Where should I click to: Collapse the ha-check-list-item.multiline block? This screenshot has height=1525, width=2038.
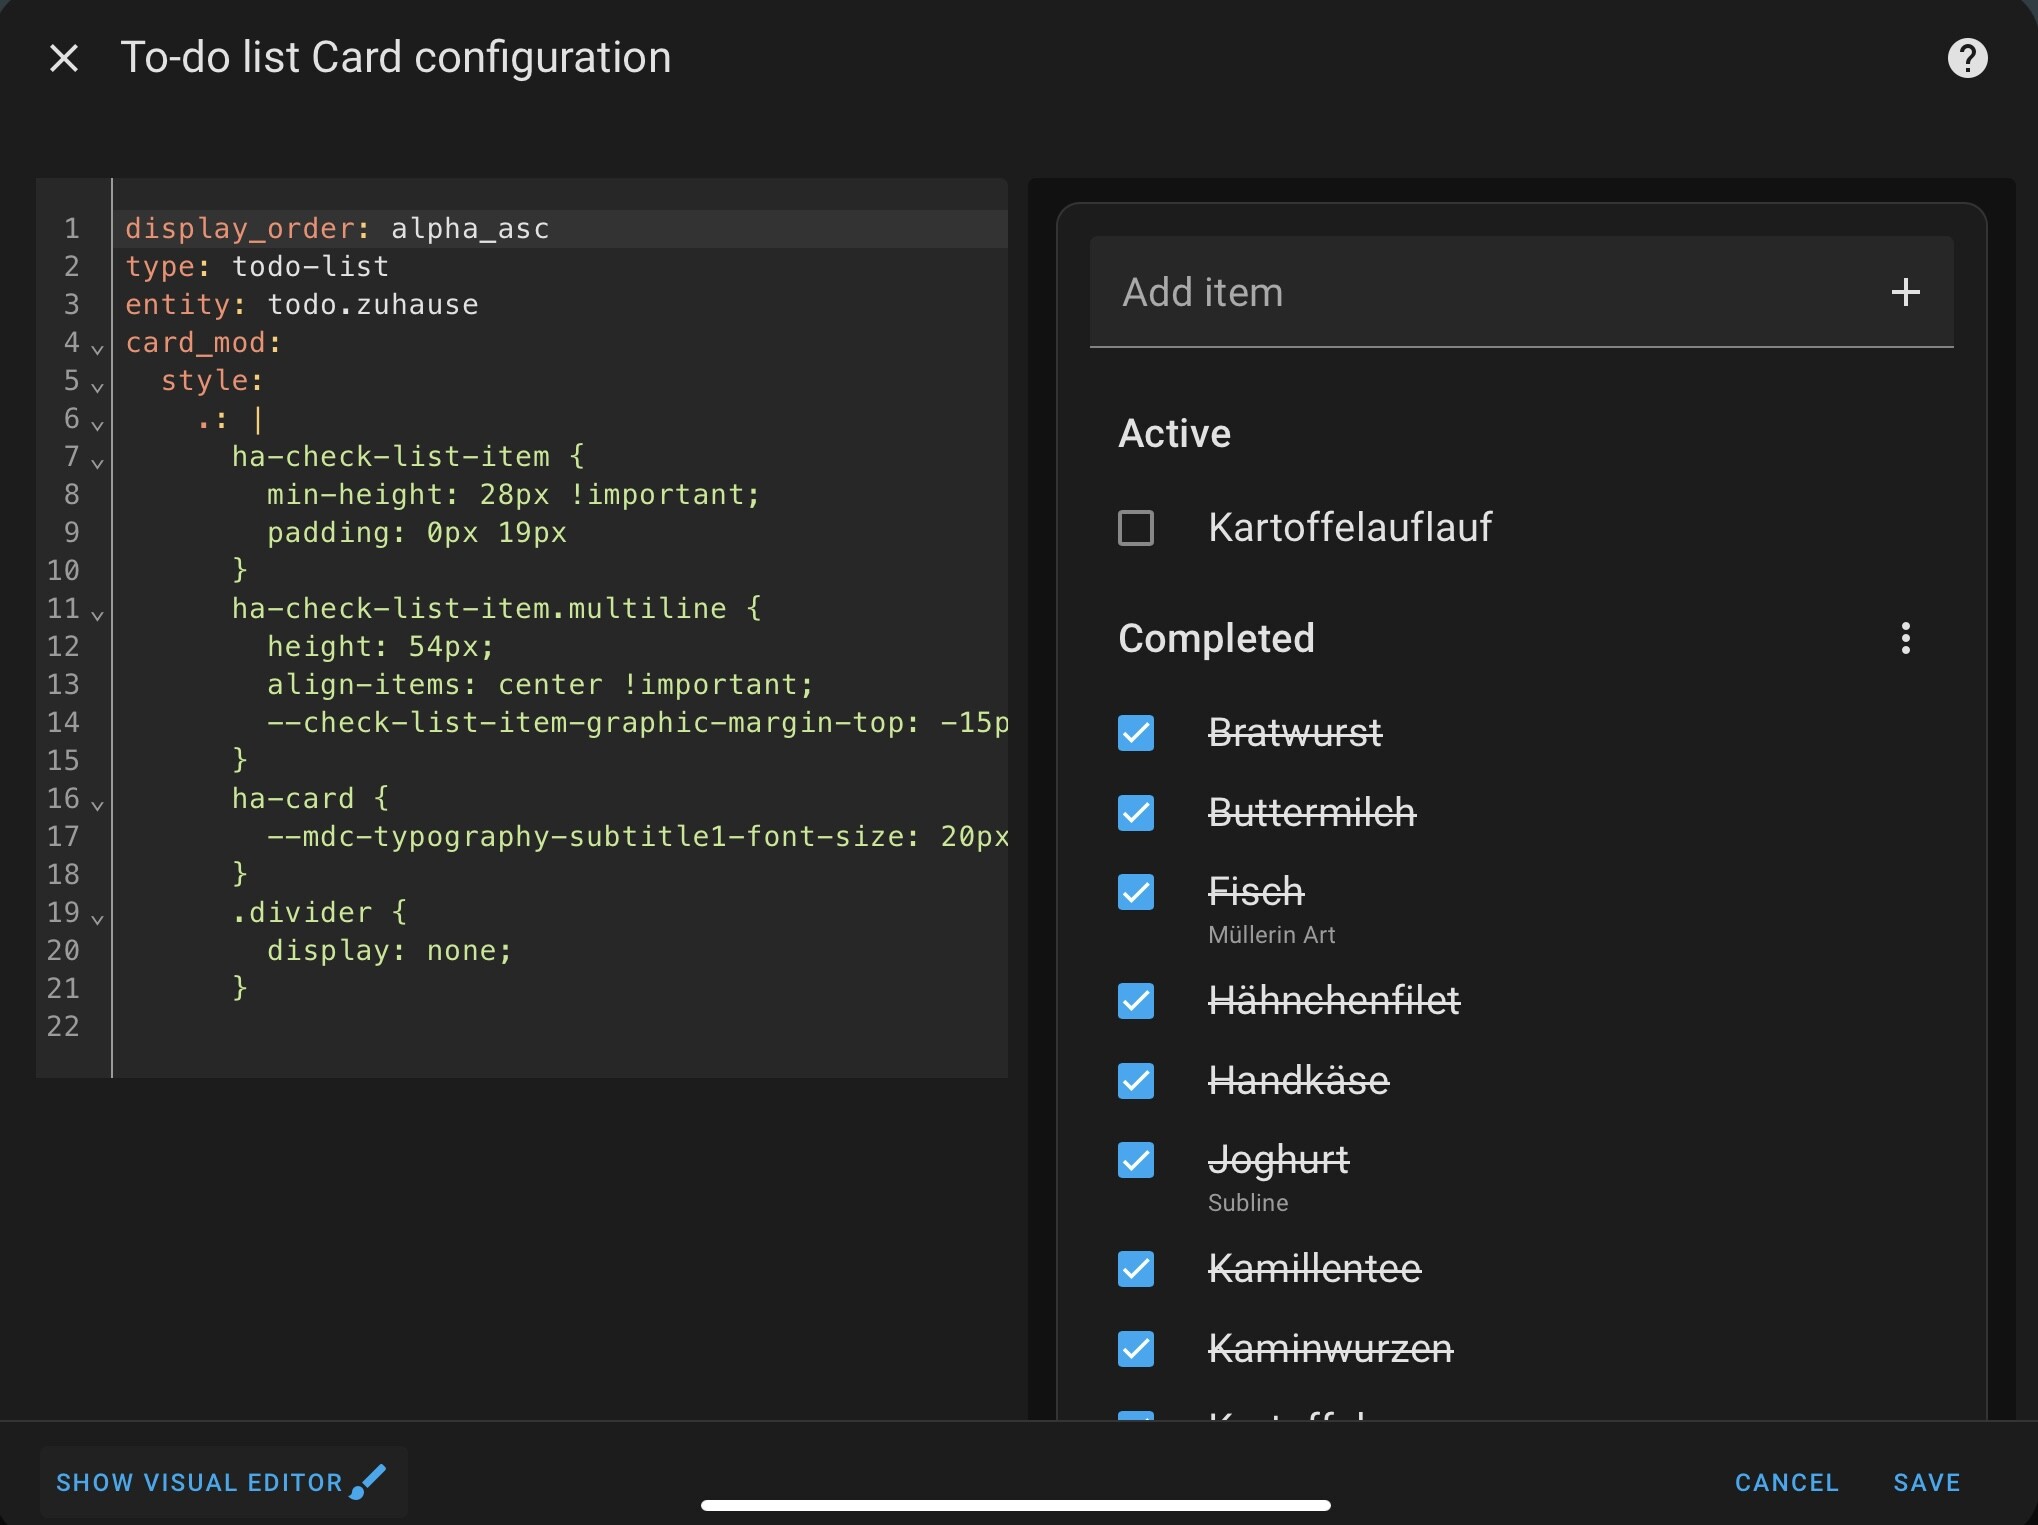(97, 614)
